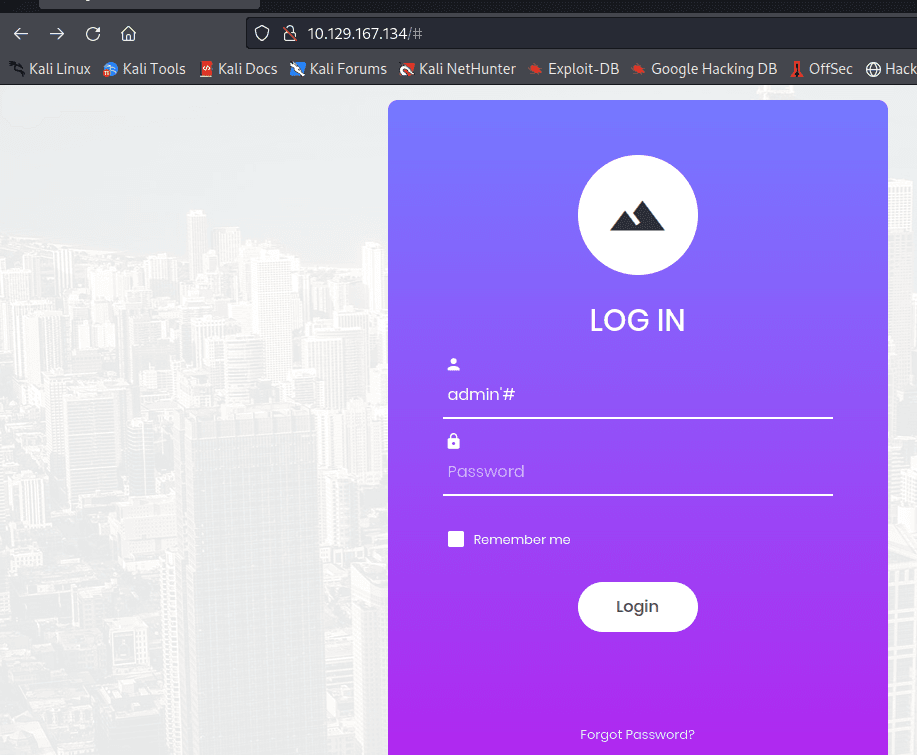
Task: Open the Forgot Password? link
Action: 637,735
